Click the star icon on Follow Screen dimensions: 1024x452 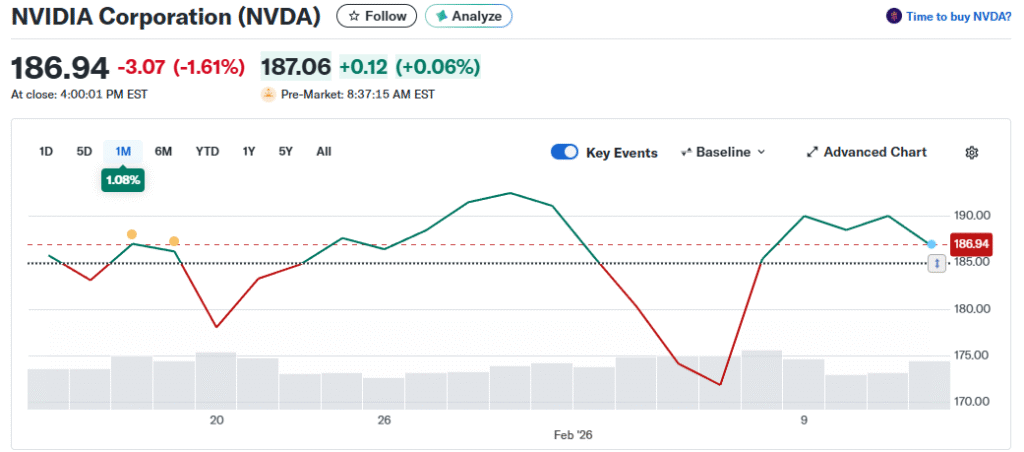coord(353,16)
